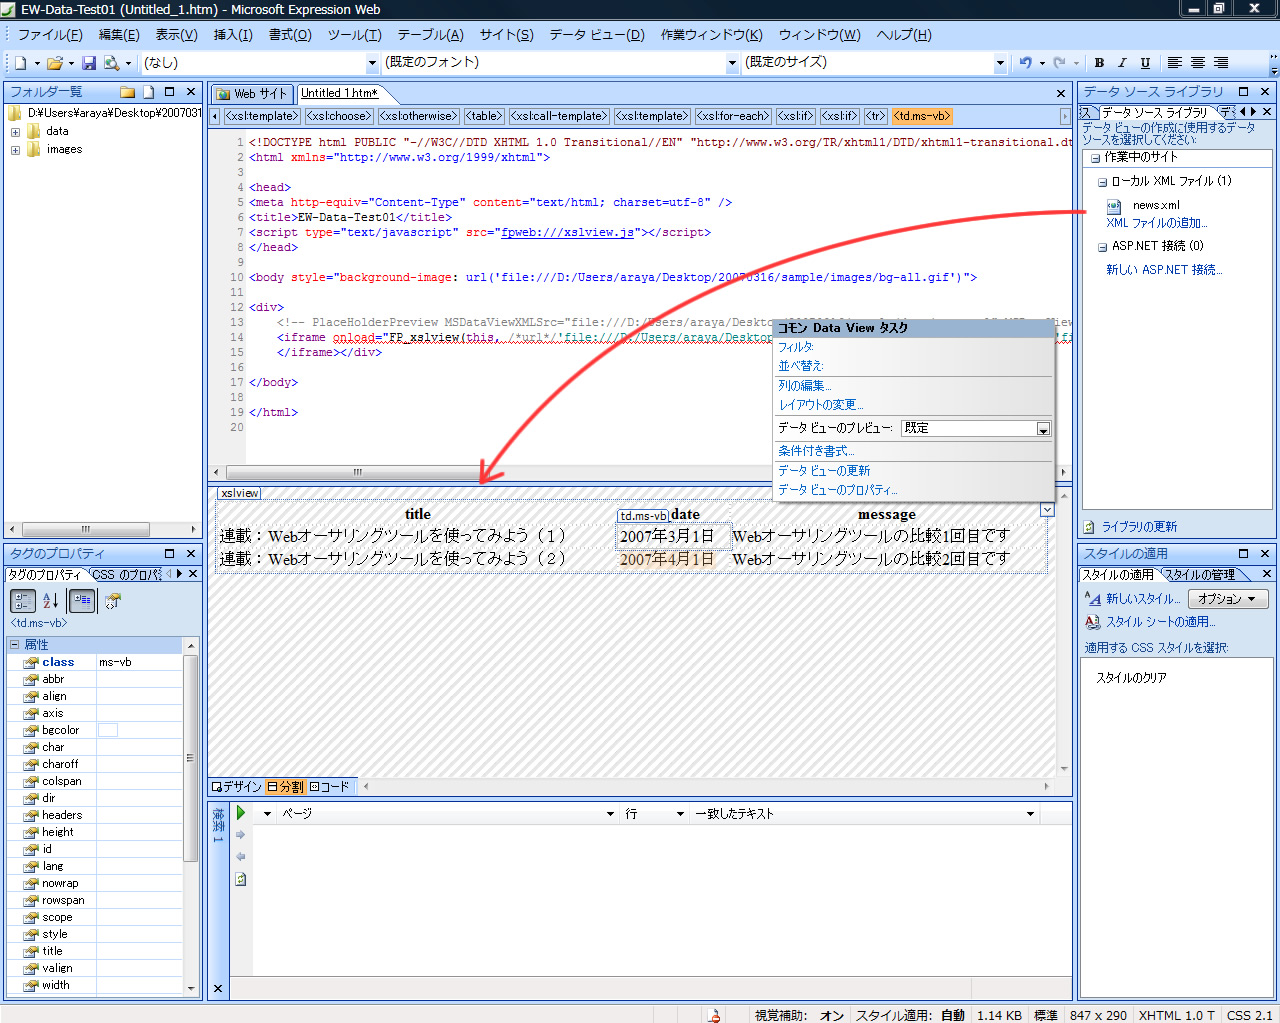
Task: Save the page with the floppy disk icon
Action: 89,63
